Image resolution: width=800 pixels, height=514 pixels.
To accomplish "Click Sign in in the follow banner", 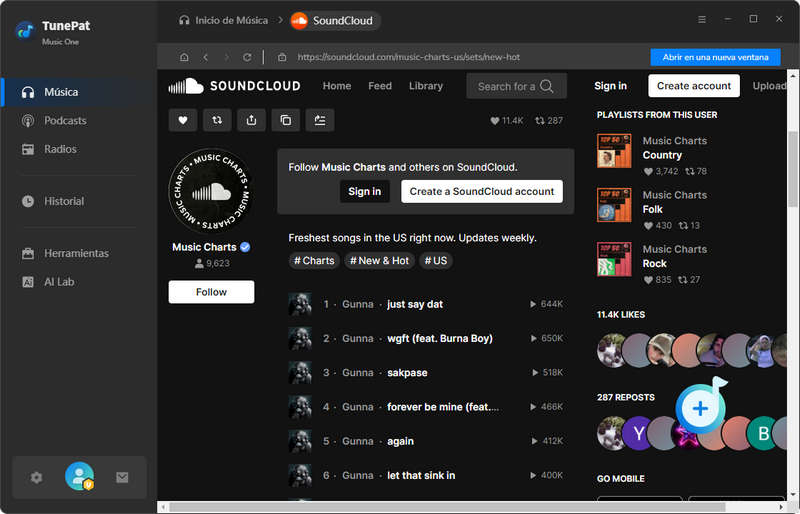I will pos(364,191).
